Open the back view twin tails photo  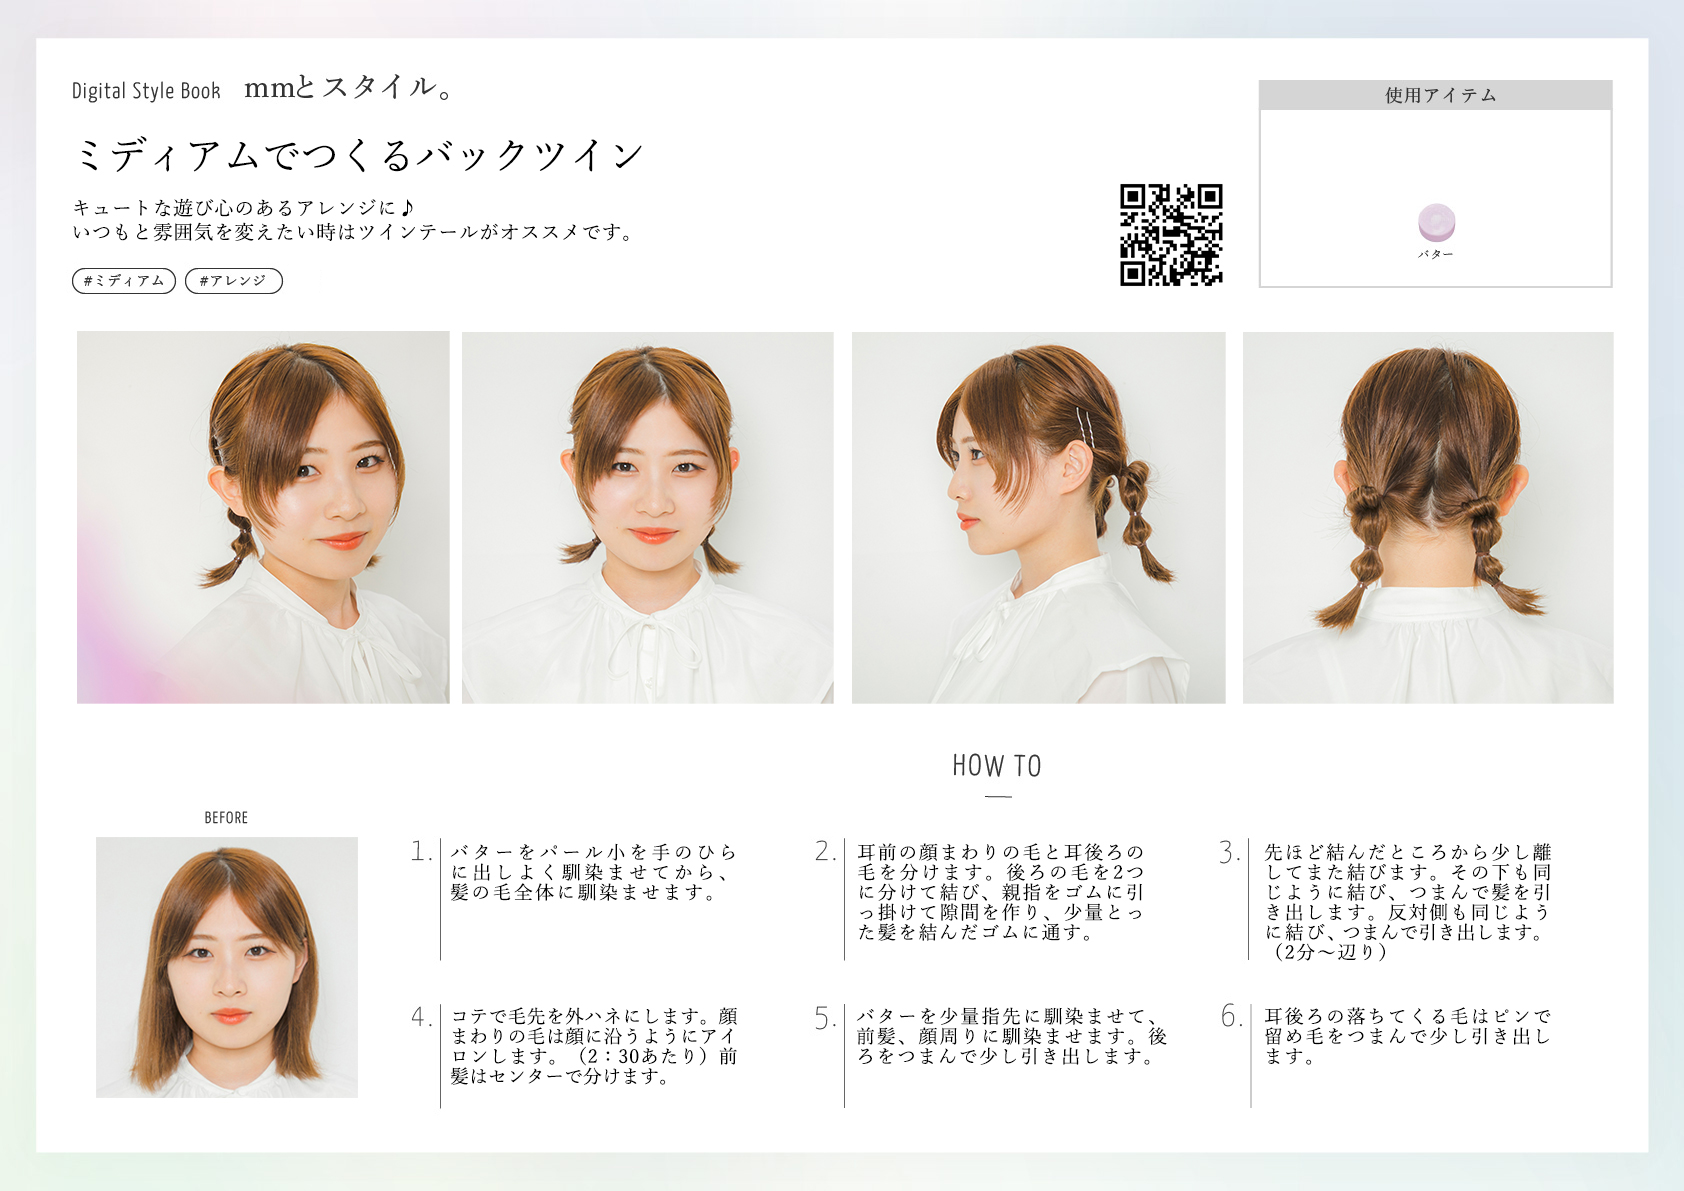(1427, 517)
